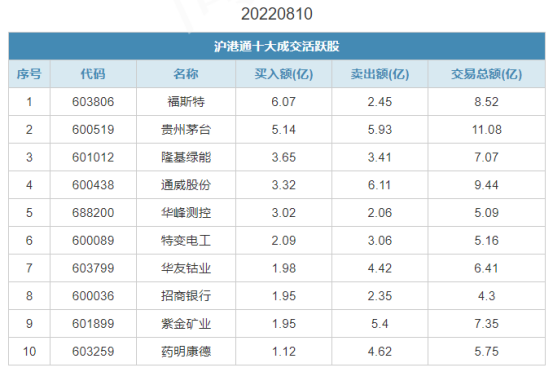The image size is (554, 372).
Task: Click stock name 紫金矿业
Action: [186, 324]
